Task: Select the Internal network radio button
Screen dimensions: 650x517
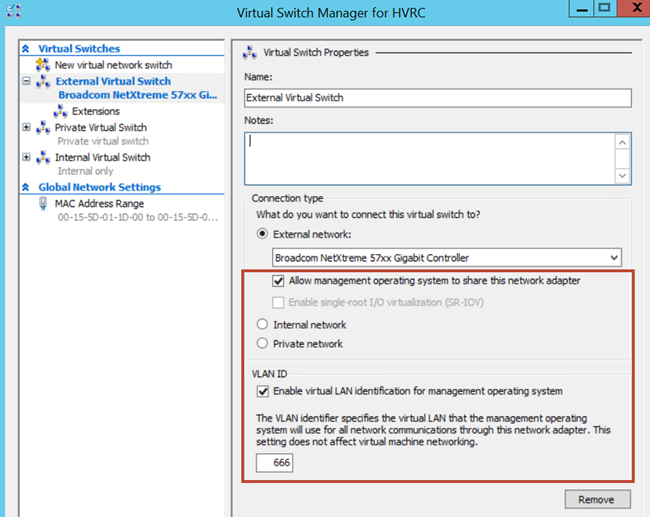Action: pos(262,324)
